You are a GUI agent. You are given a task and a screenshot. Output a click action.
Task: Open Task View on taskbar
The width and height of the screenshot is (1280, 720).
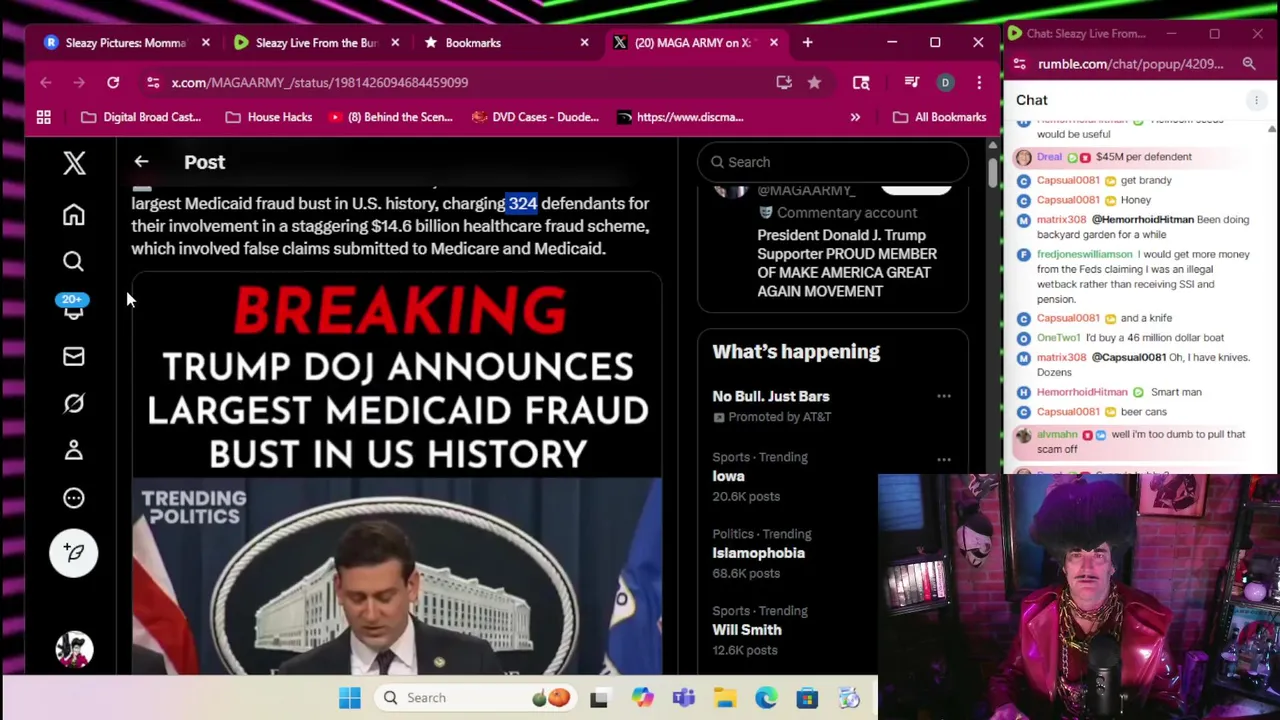coord(599,698)
